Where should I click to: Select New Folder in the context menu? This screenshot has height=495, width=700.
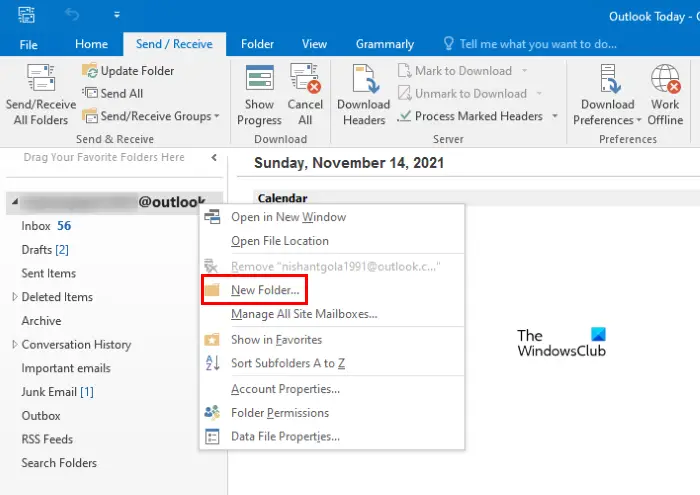pyautogui.click(x=265, y=290)
